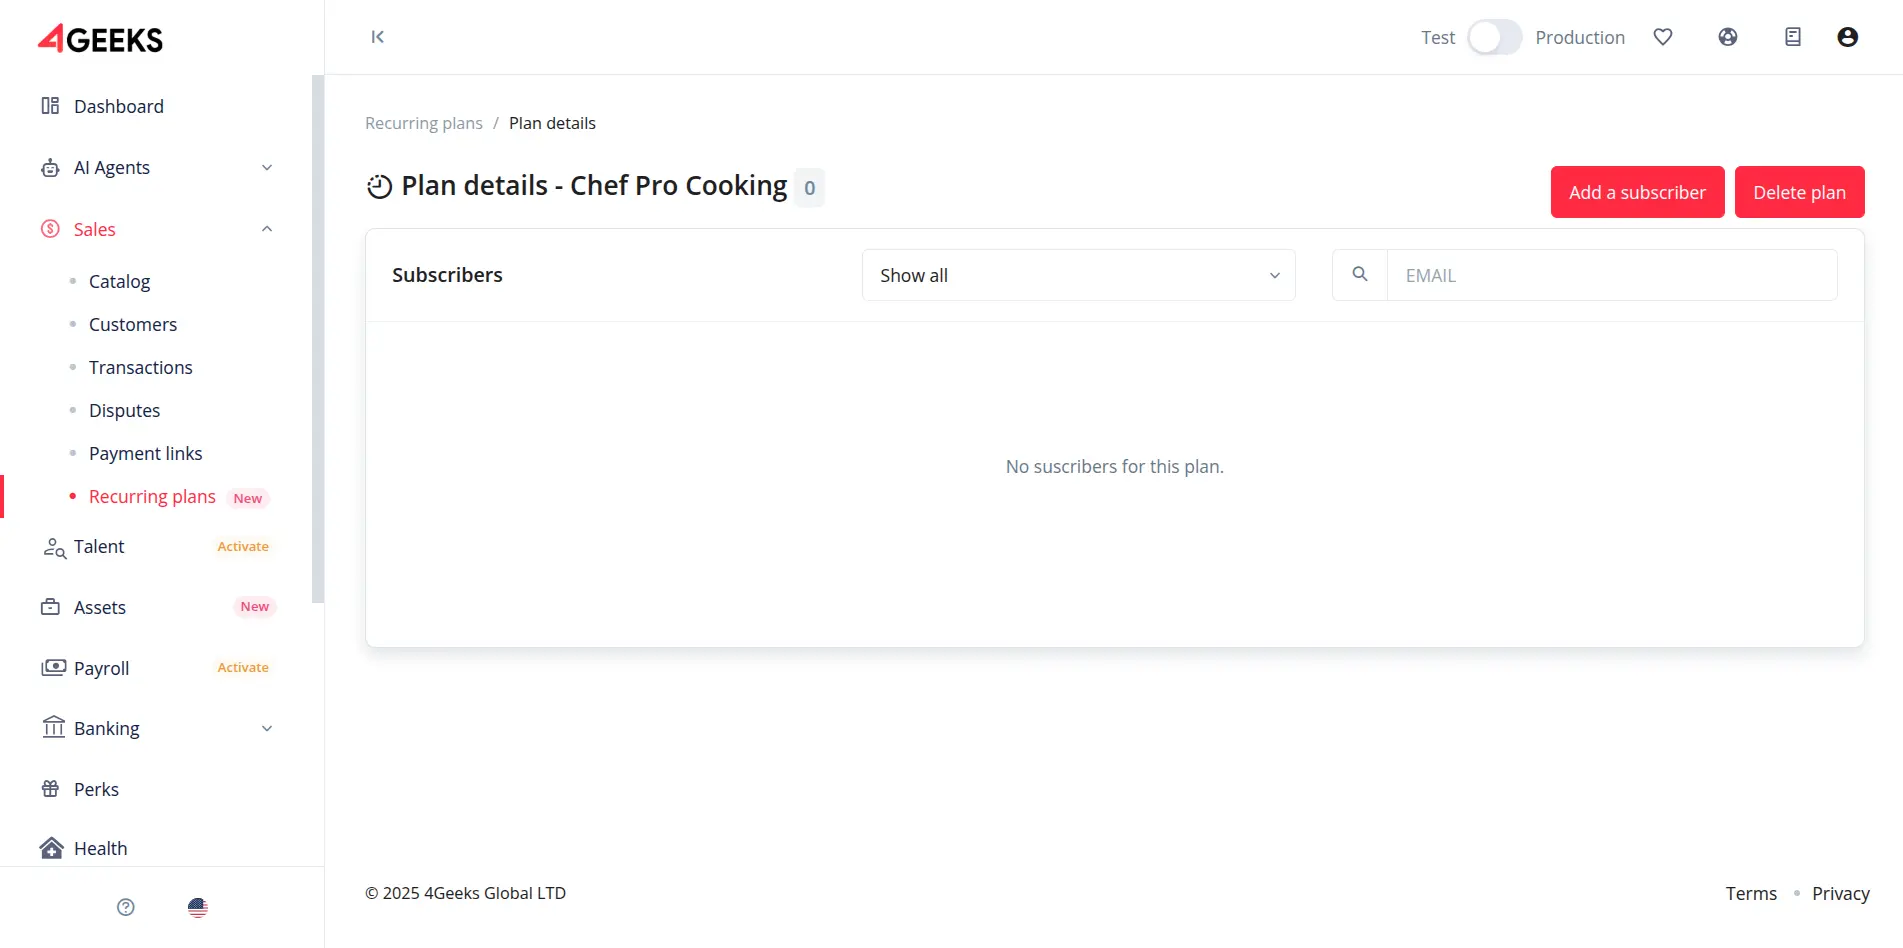1903x948 pixels.
Task: Expand the Banking menu chevron
Action: (266, 729)
